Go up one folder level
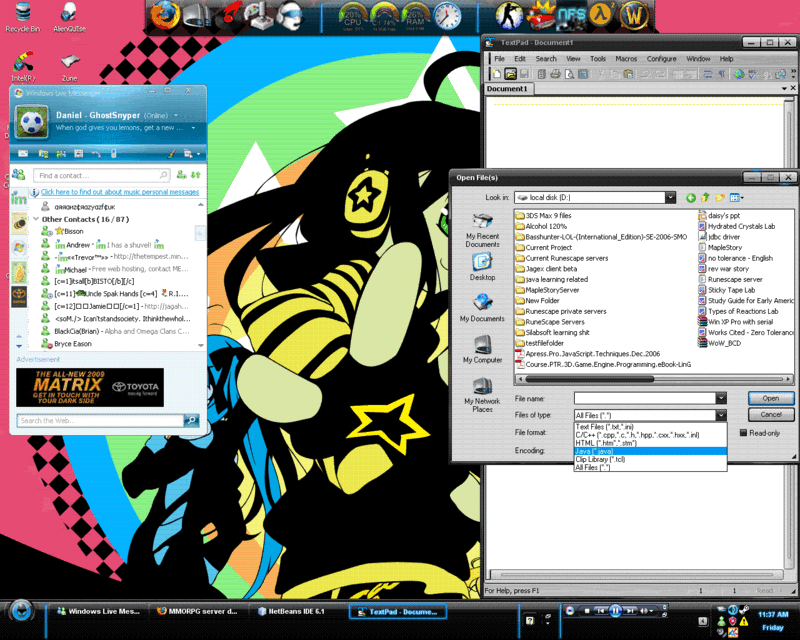The width and height of the screenshot is (800, 640). point(706,198)
